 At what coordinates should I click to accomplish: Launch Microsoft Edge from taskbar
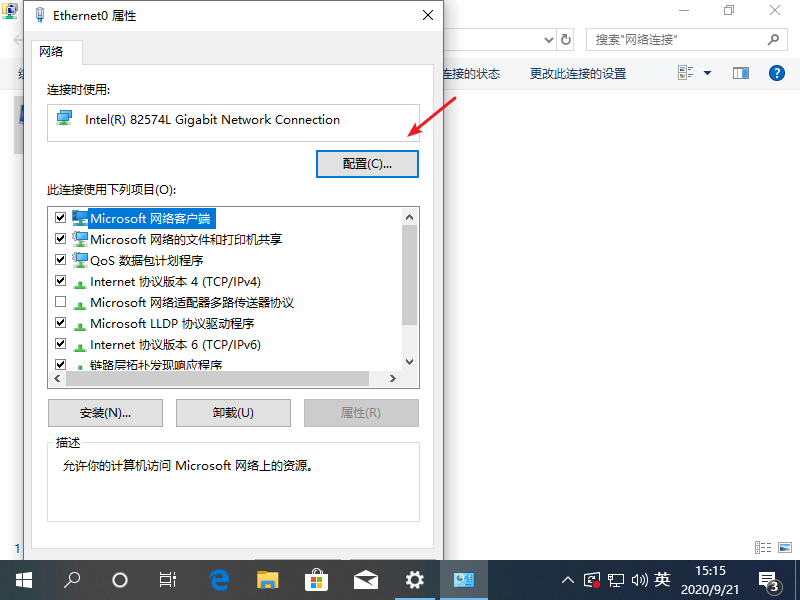click(x=219, y=580)
